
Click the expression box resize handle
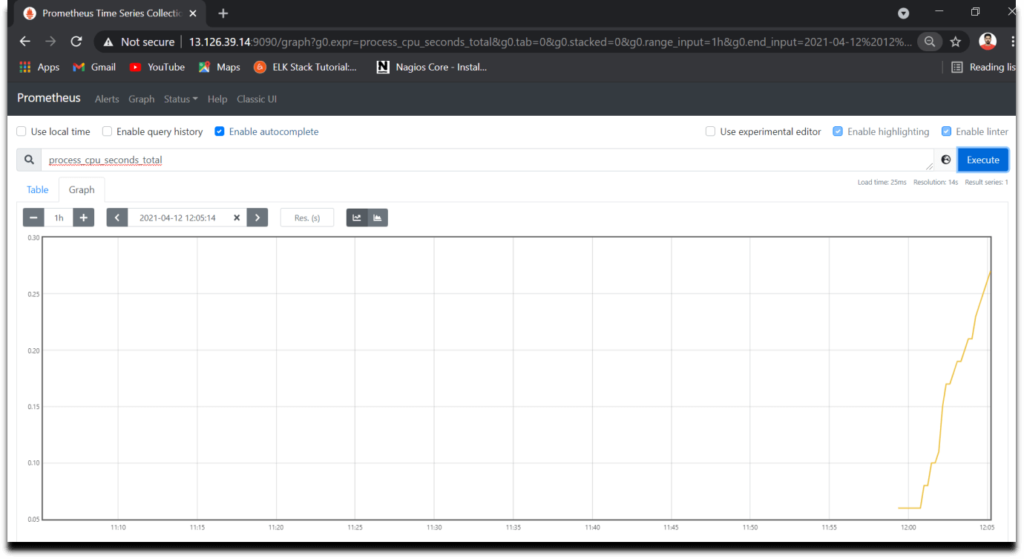tap(929, 167)
